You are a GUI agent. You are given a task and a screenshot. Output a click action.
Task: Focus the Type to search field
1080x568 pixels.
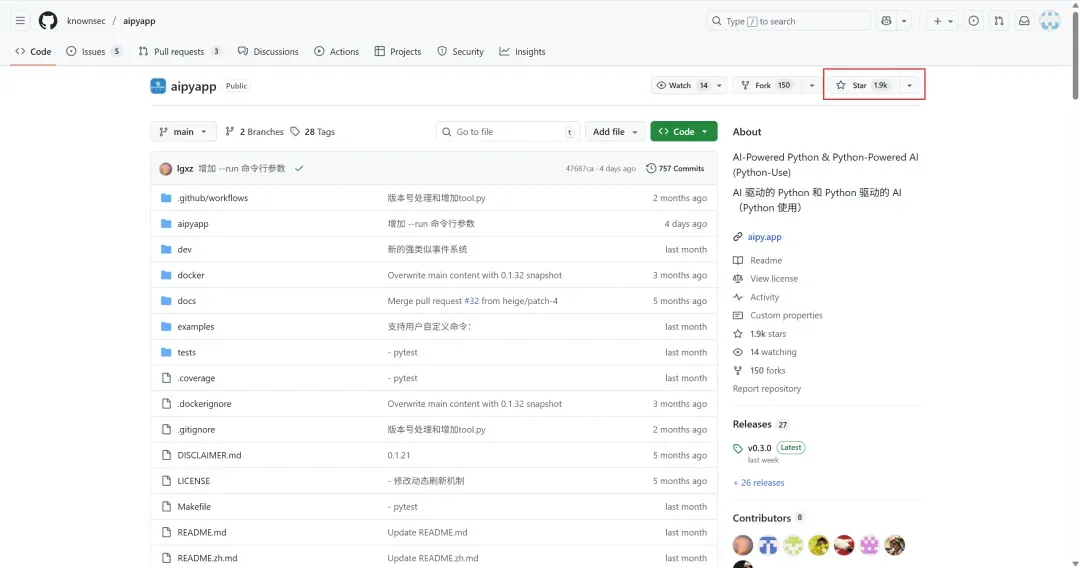789,21
